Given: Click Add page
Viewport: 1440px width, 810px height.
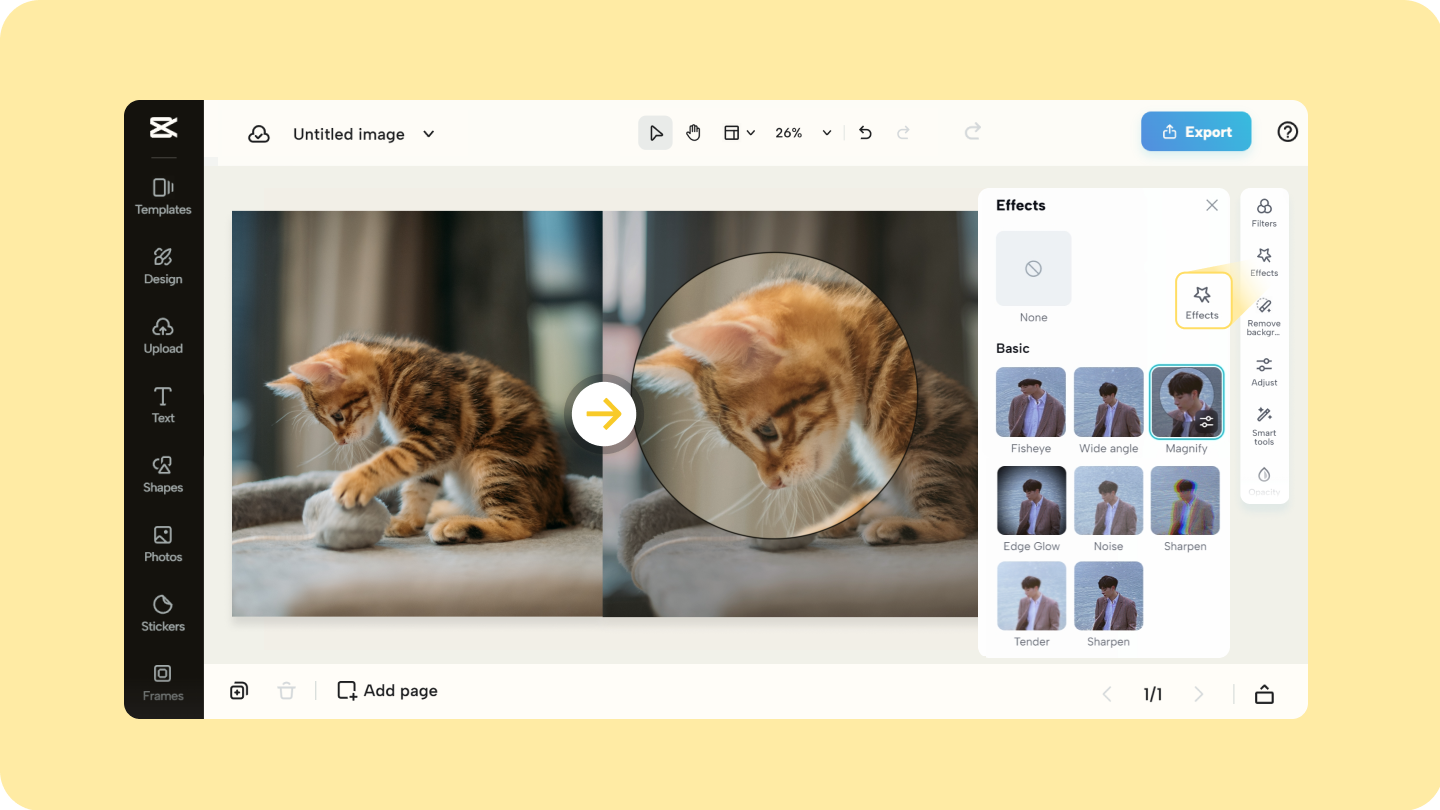Looking at the screenshot, I should (x=387, y=691).
